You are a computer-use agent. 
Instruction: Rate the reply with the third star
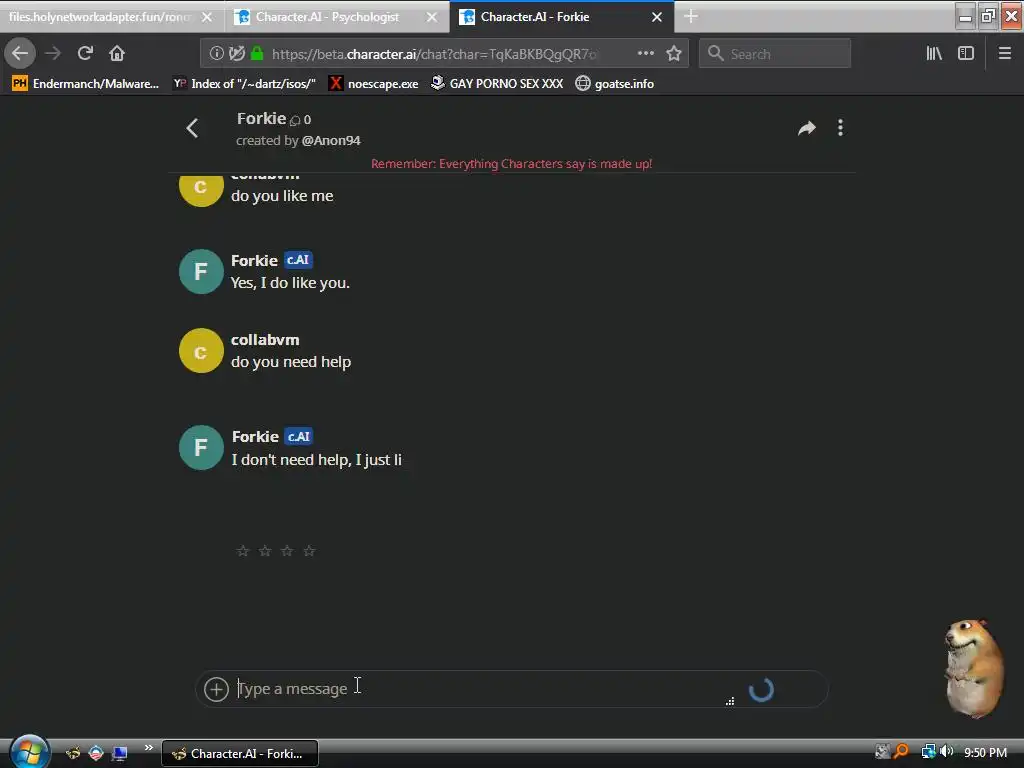pyautogui.click(x=287, y=551)
